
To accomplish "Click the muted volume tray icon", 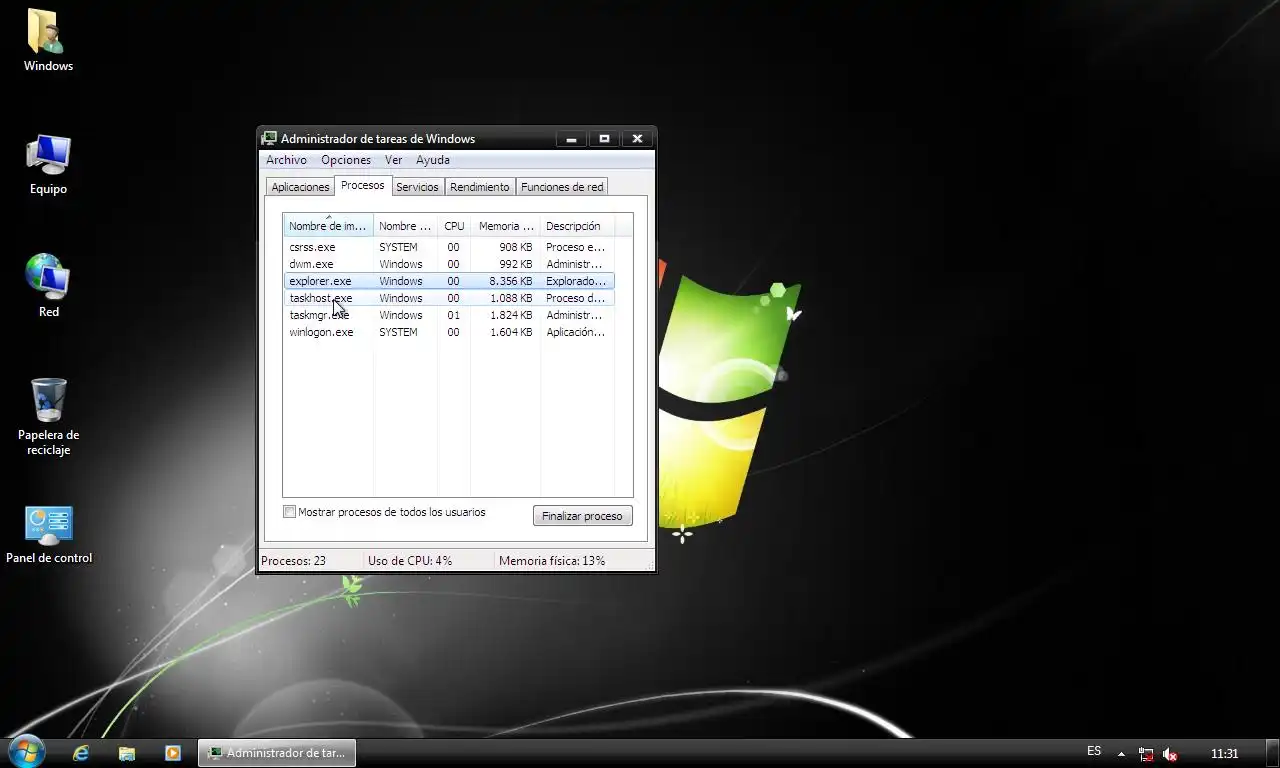I will tap(1169, 754).
